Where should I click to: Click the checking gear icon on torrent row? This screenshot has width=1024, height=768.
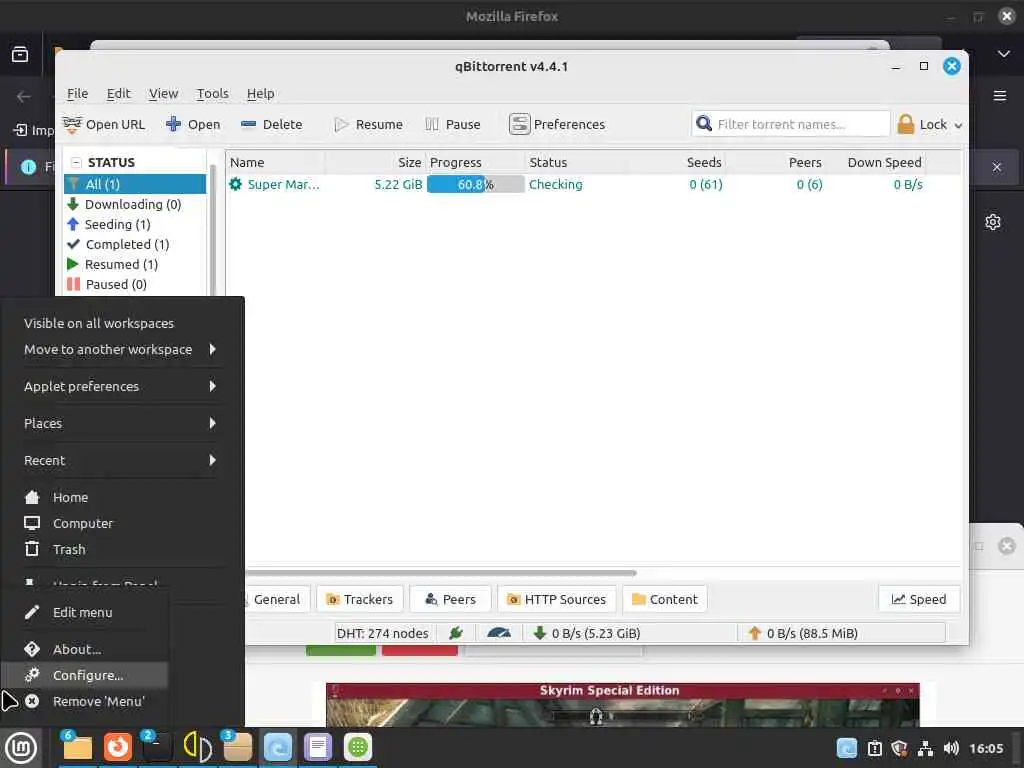(x=235, y=184)
